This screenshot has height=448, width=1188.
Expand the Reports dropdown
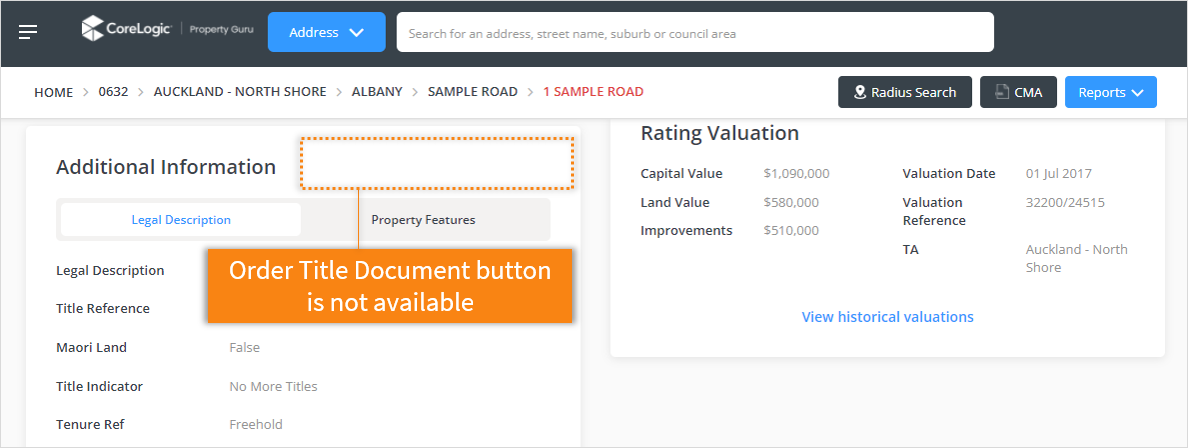point(1111,92)
